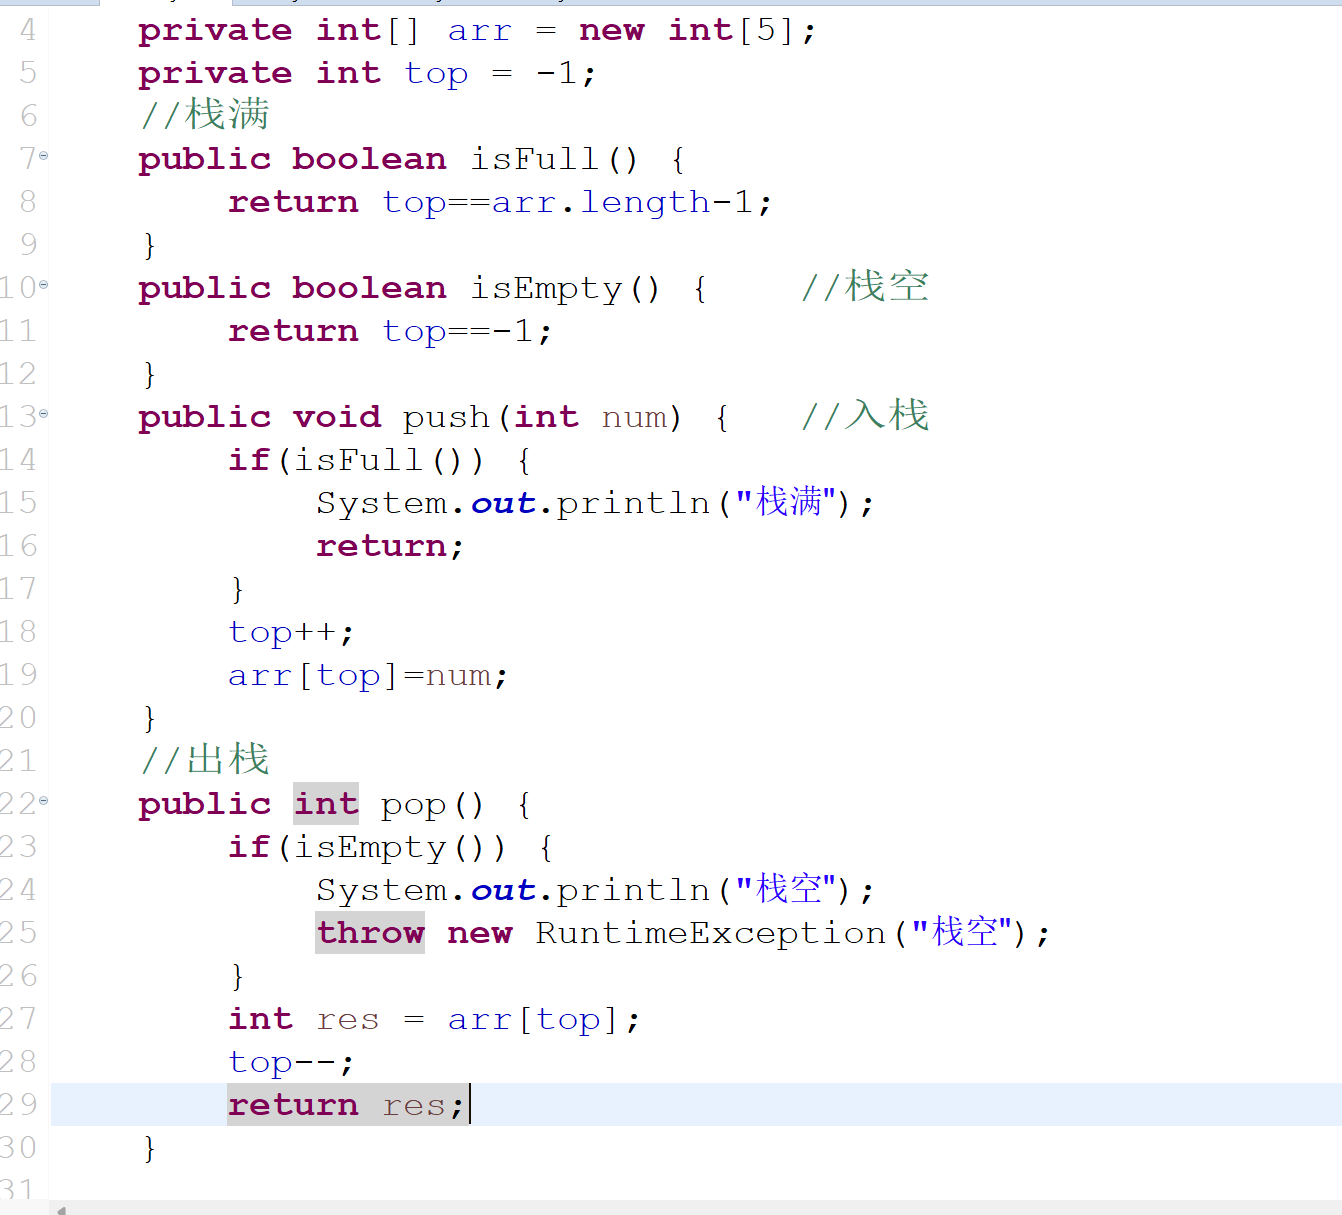Click 'return res;' on the current line

tap(346, 1105)
